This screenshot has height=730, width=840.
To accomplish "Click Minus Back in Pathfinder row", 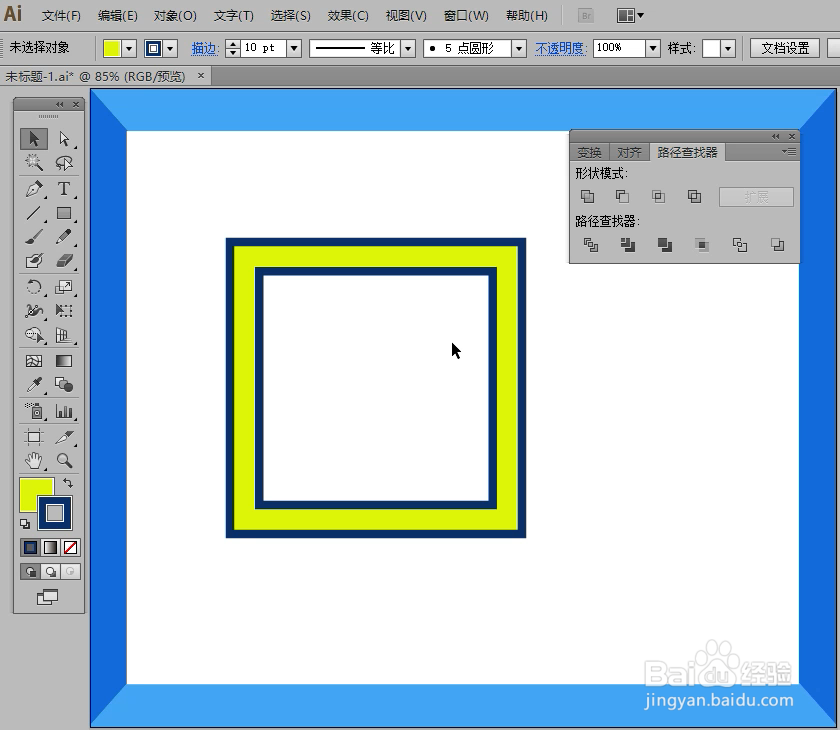I will 777,245.
